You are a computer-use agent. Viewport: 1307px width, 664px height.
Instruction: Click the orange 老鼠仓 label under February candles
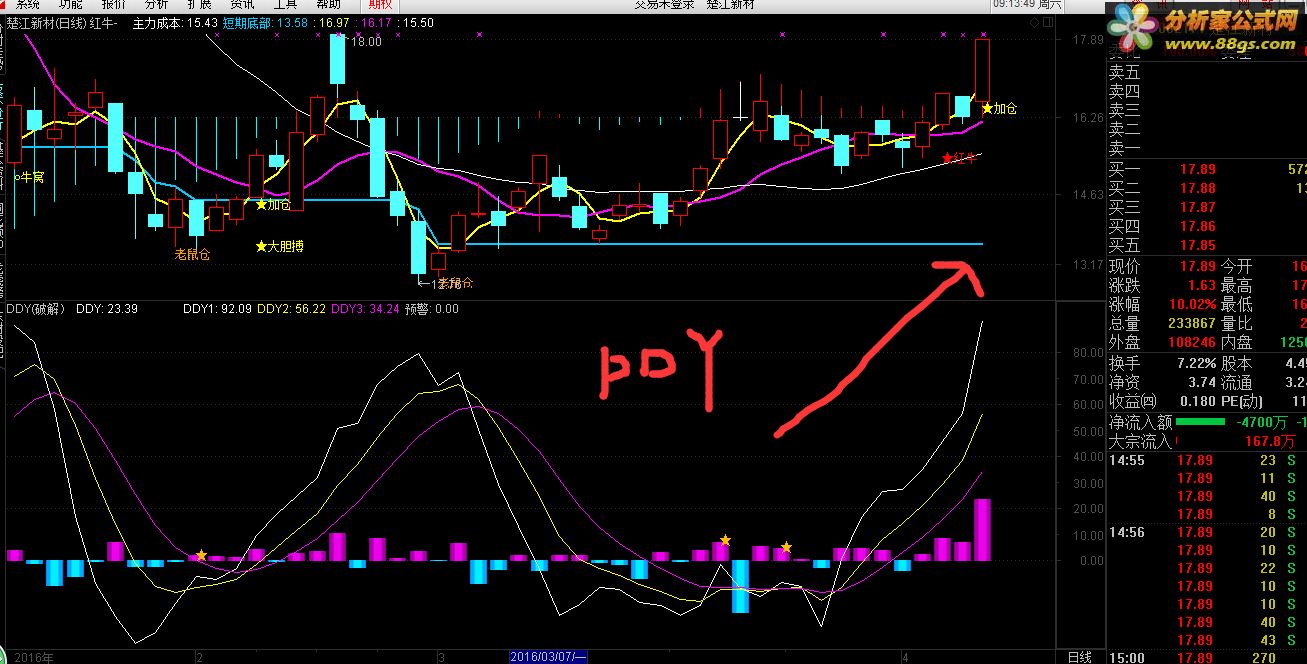192,254
